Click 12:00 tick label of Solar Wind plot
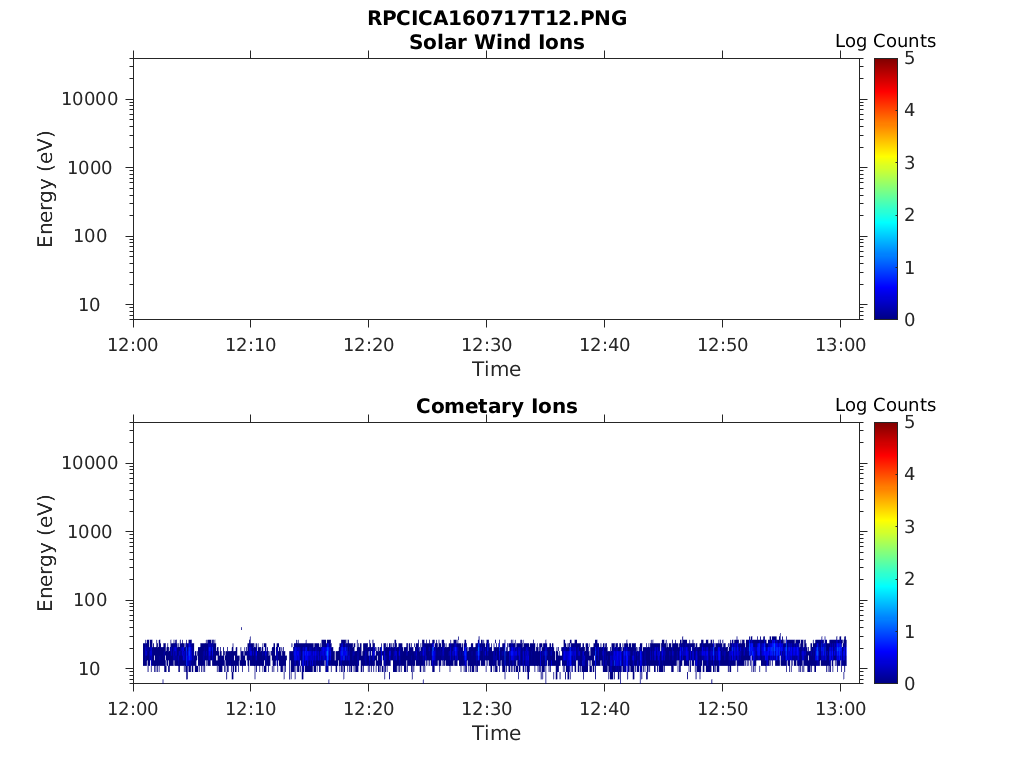 (133, 345)
